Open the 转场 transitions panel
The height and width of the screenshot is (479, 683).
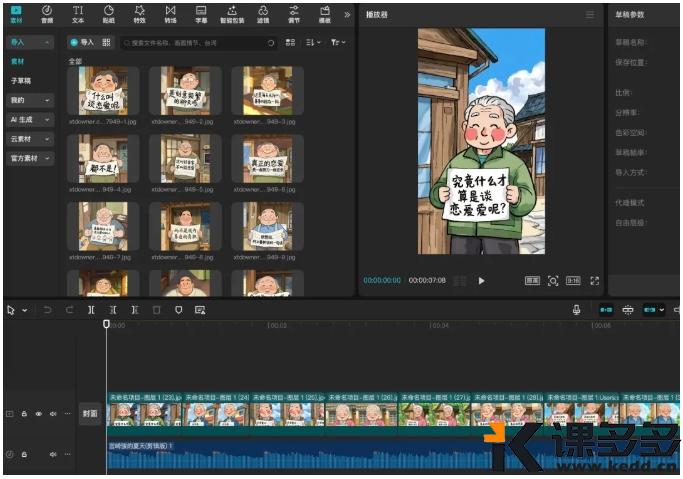[x=170, y=13]
